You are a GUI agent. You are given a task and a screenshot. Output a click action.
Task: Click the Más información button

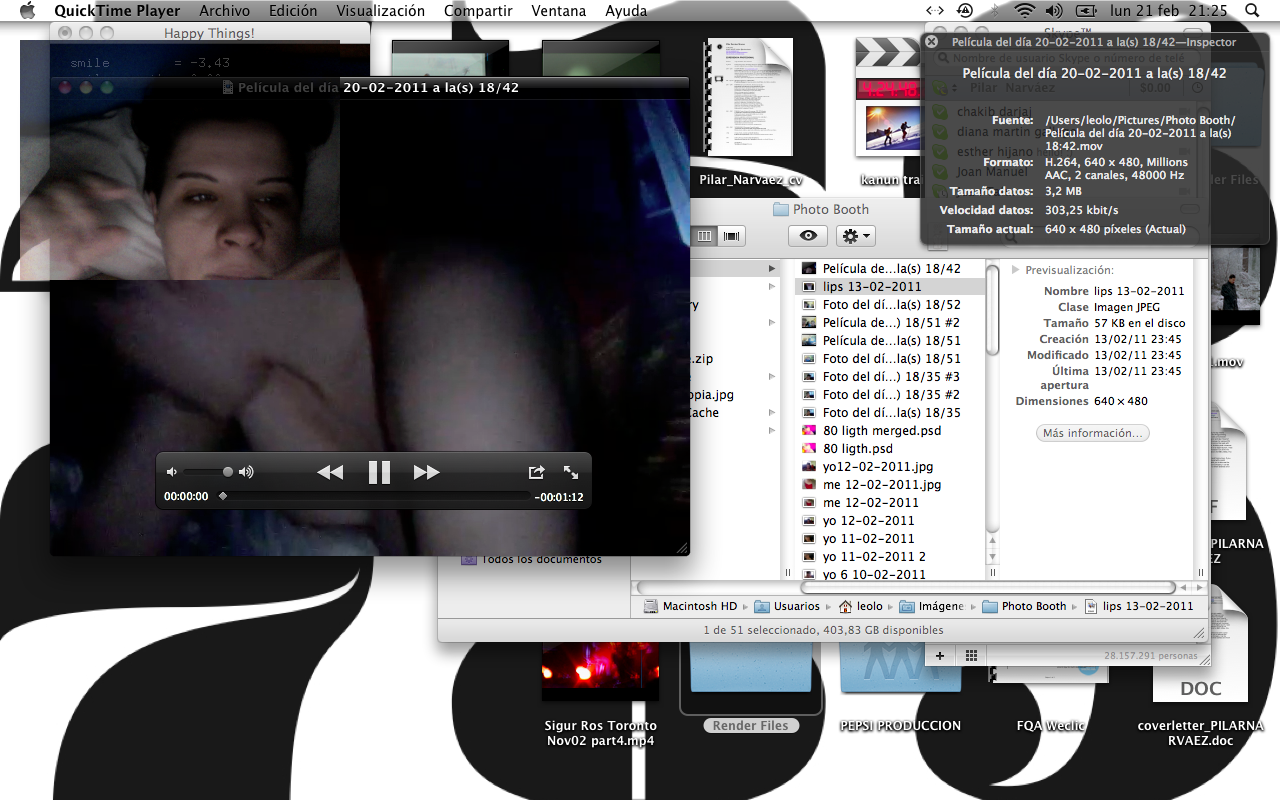(1092, 433)
